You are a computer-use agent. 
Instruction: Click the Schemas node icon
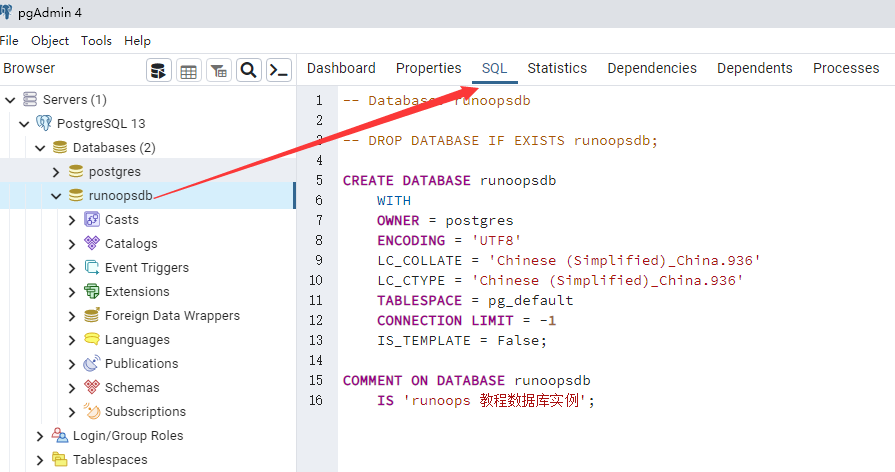point(92,388)
